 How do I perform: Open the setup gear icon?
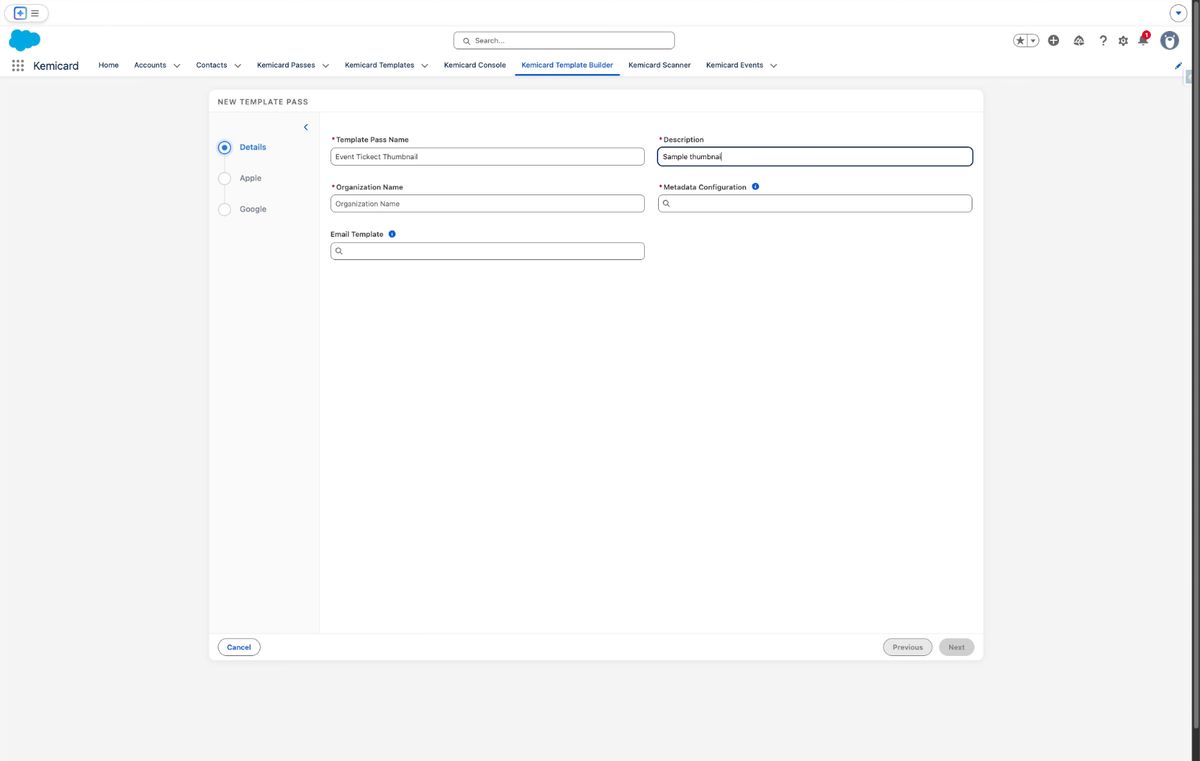pos(1123,40)
